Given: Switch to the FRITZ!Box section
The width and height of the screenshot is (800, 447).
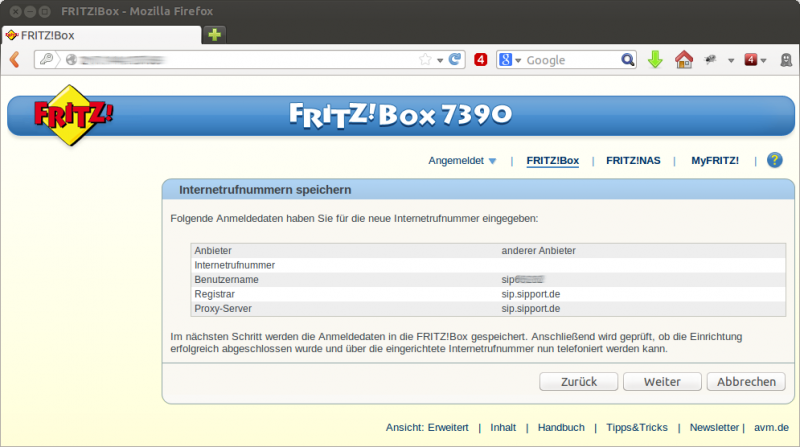Looking at the screenshot, I should pos(553,161).
